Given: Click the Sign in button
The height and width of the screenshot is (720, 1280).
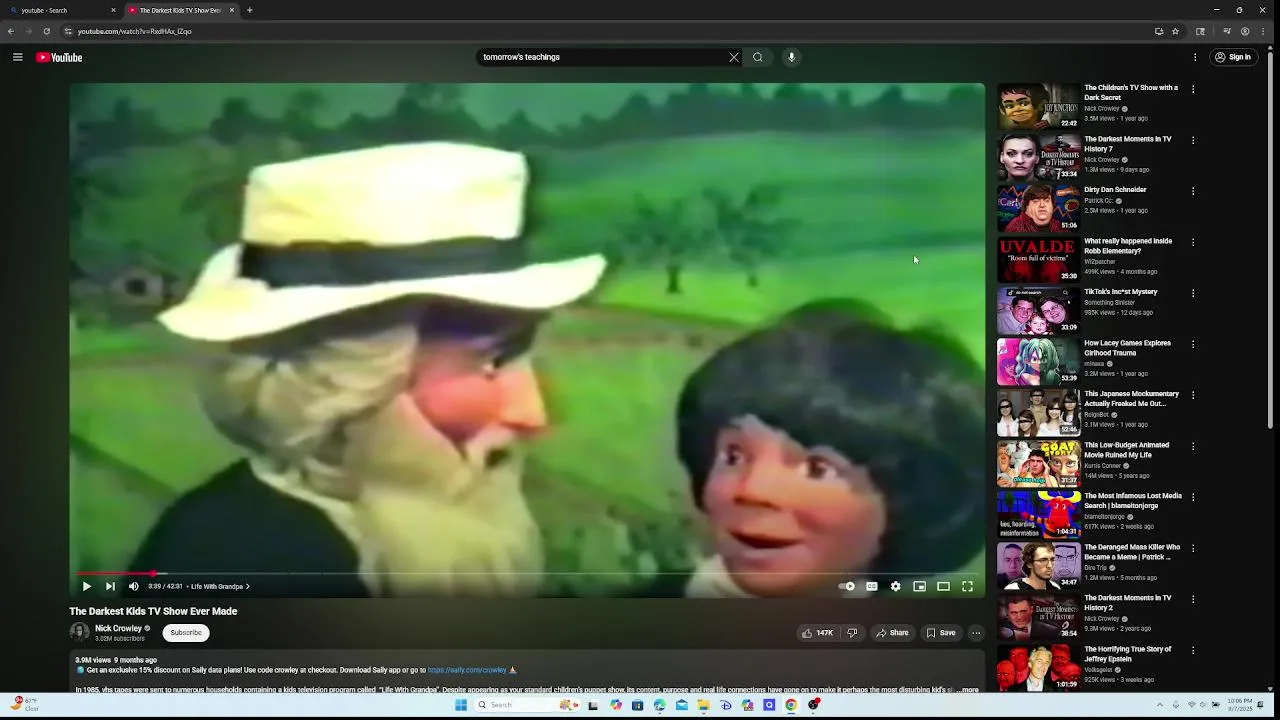Looking at the screenshot, I should [1233, 57].
